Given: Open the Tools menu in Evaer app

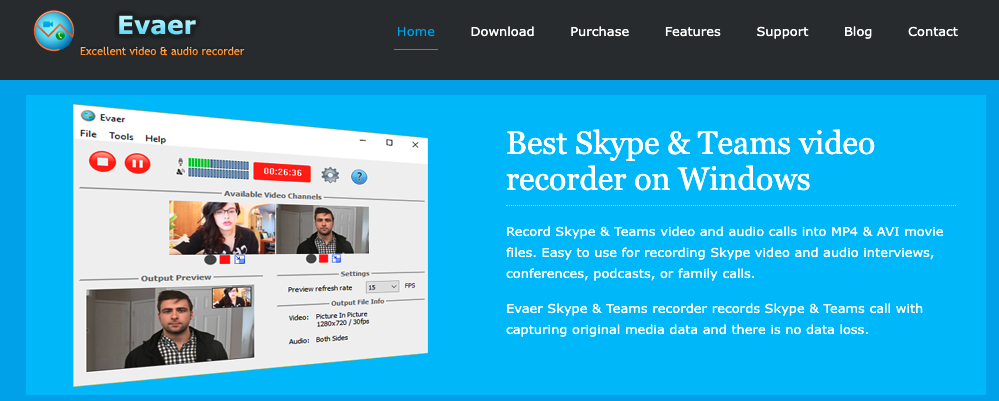Looking at the screenshot, I should pyautogui.click(x=121, y=136).
